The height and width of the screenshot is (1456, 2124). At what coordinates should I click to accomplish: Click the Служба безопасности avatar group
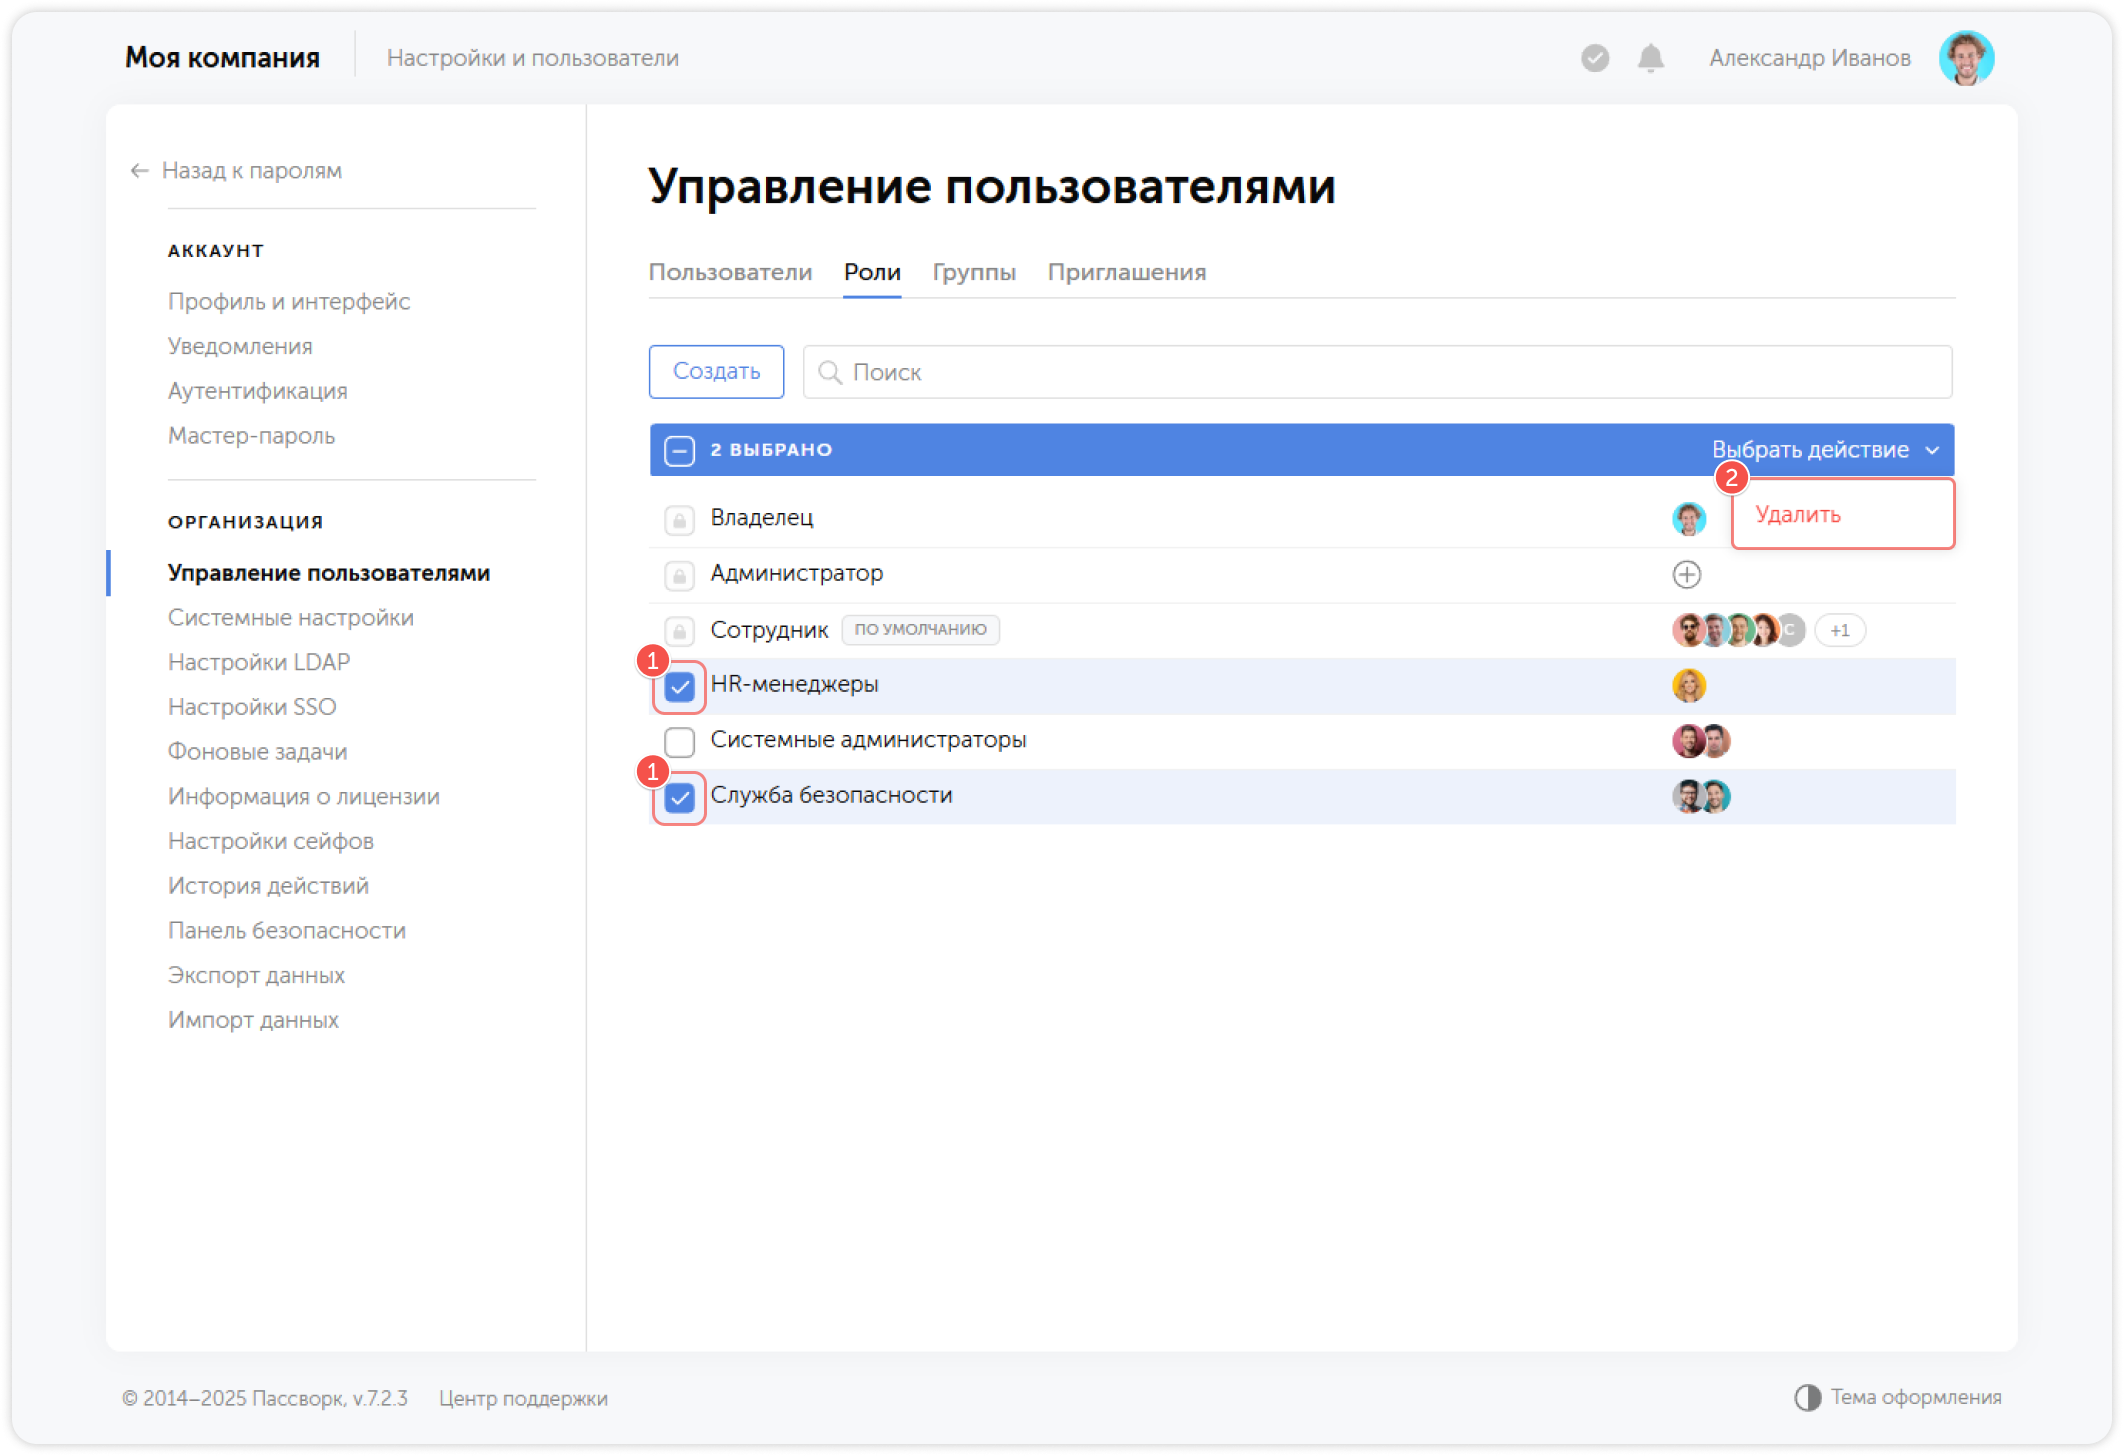[x=1700, y=796]
